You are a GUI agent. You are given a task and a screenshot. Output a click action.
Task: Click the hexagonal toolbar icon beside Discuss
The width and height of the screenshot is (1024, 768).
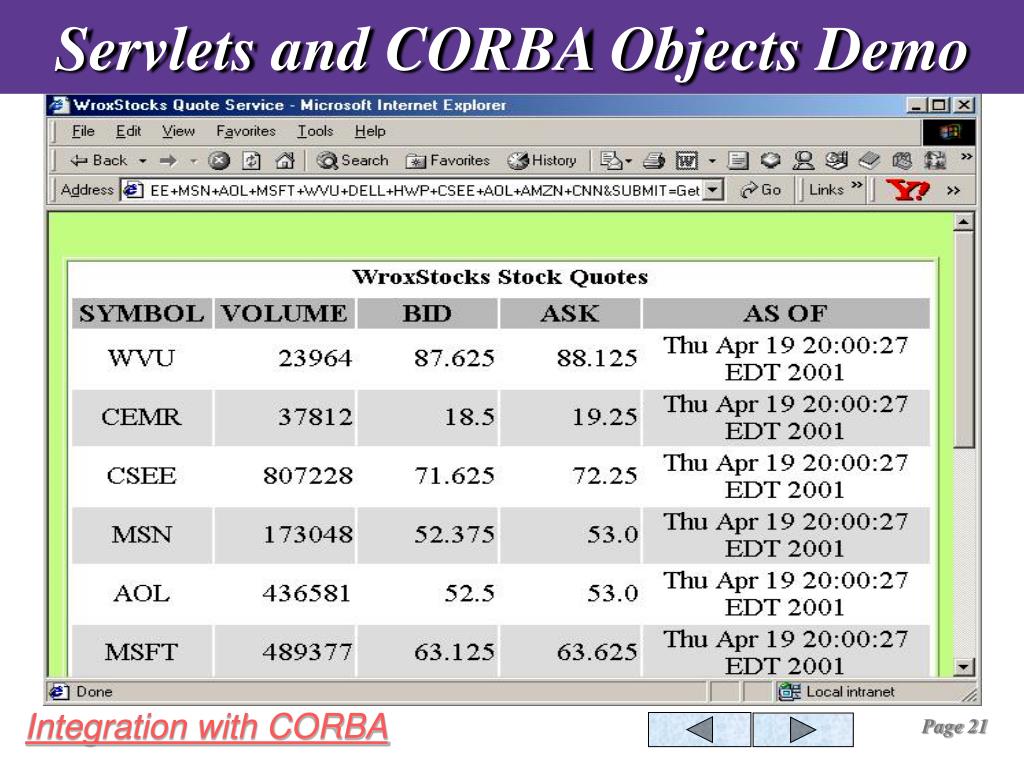(x=771, y=161)
